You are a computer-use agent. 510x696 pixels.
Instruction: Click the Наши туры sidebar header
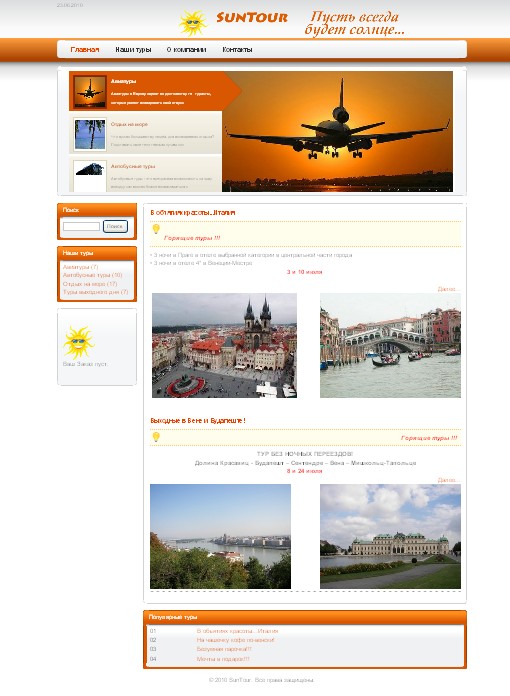click(x=97, y=253)
